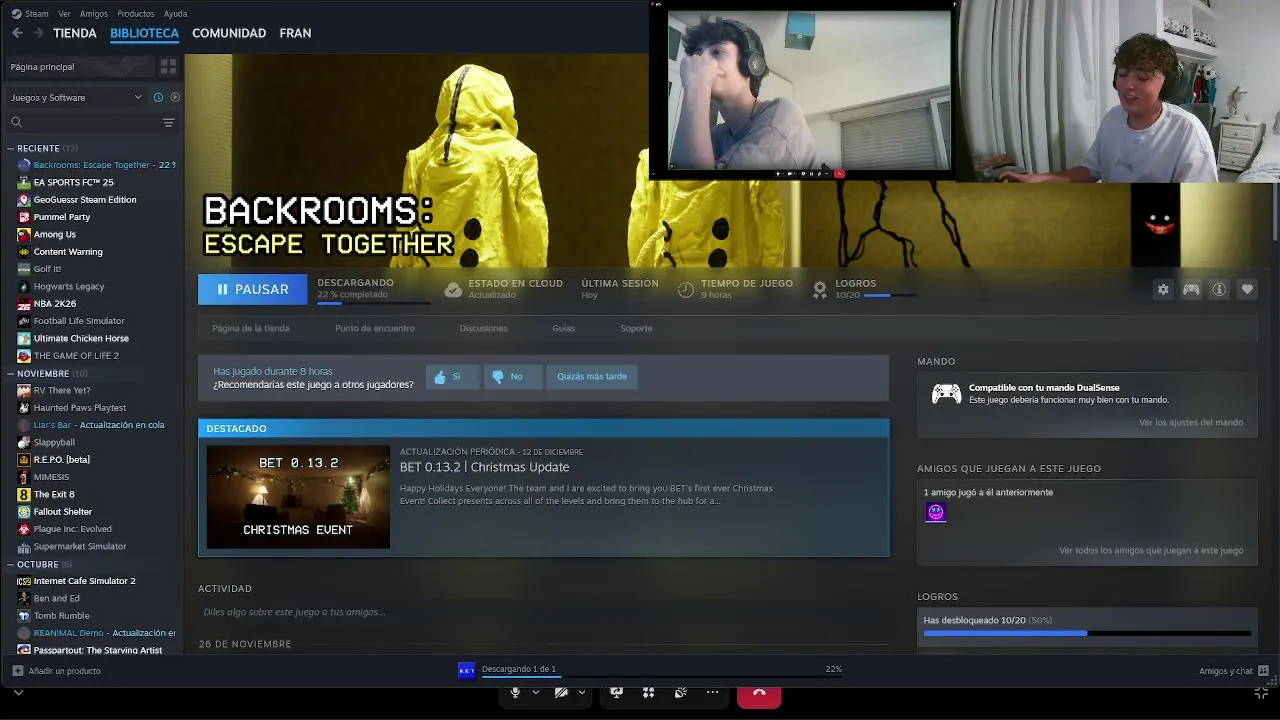Add Backrooms to favorites with heart icon
Image resolution: width=1280 pixels, height=720 pixels.
[x=1247, y=289]
